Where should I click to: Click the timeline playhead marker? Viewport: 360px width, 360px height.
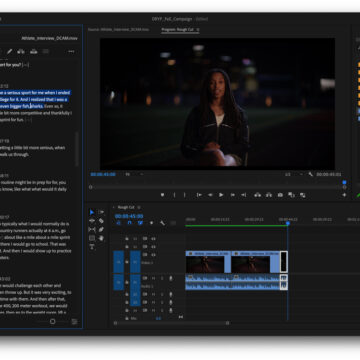click(288, 223)
